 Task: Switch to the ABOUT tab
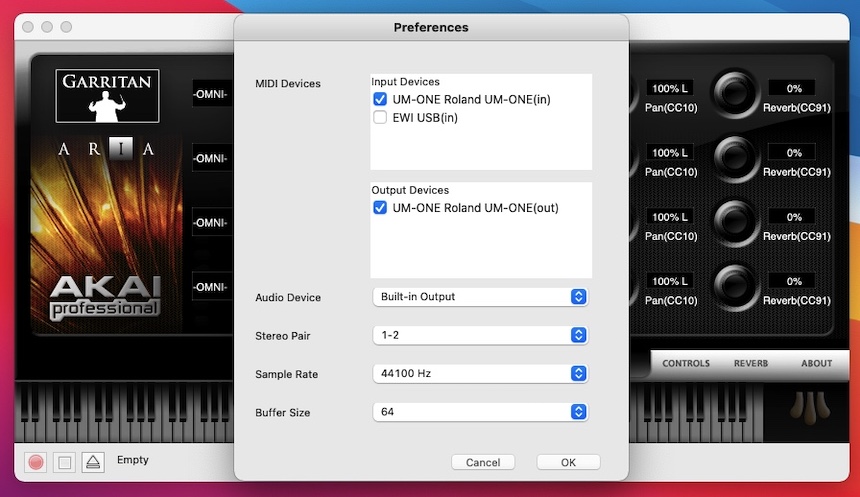pos(816,363)
